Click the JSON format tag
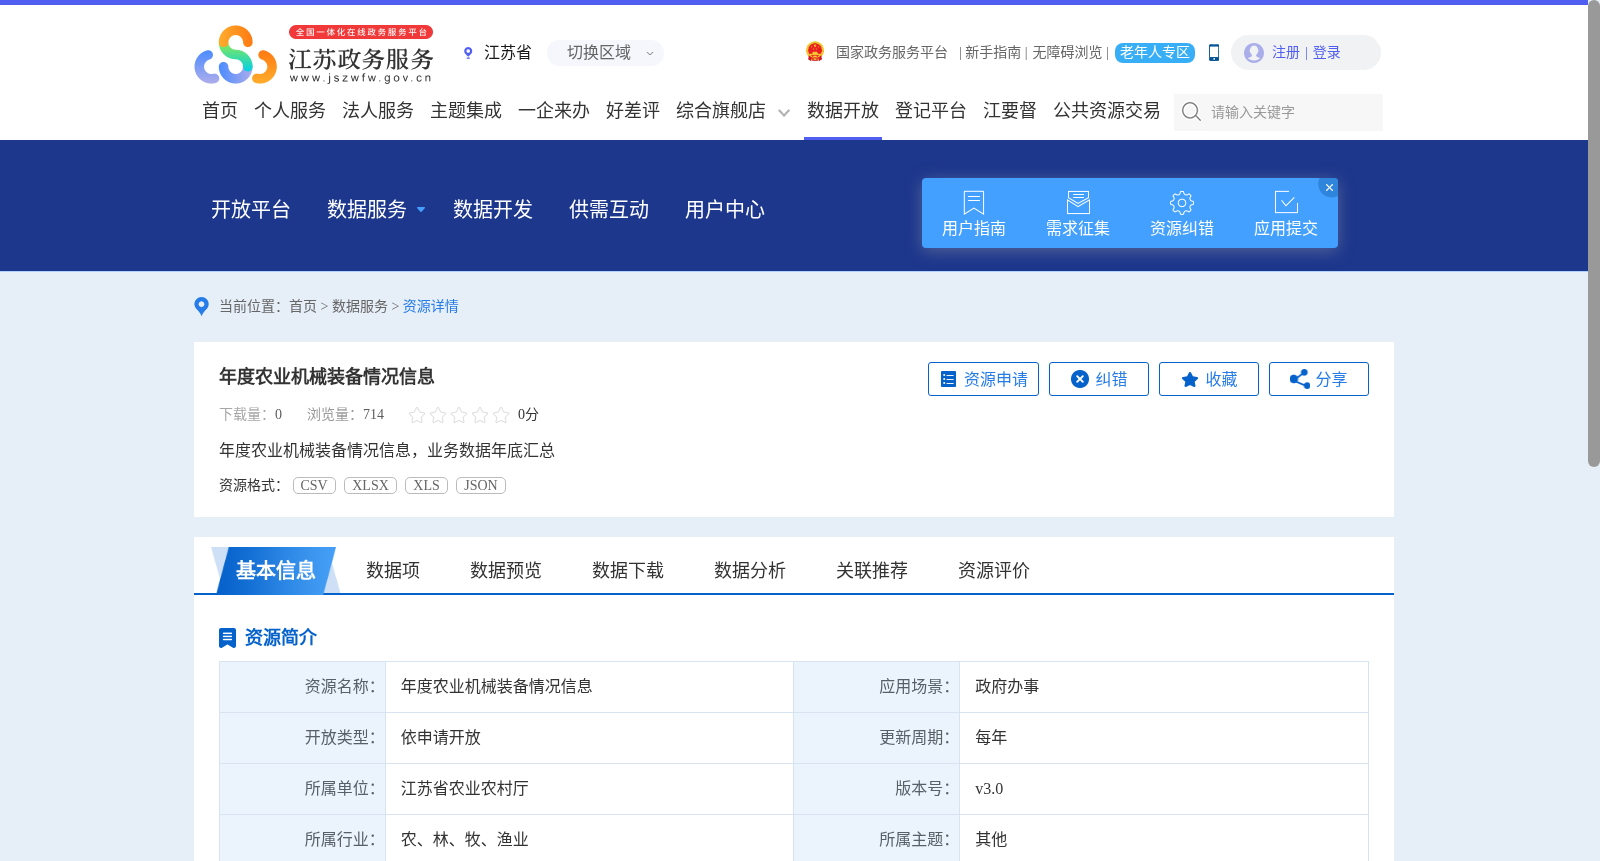The height and width of the screenshot is (861, 1600). 481,485
